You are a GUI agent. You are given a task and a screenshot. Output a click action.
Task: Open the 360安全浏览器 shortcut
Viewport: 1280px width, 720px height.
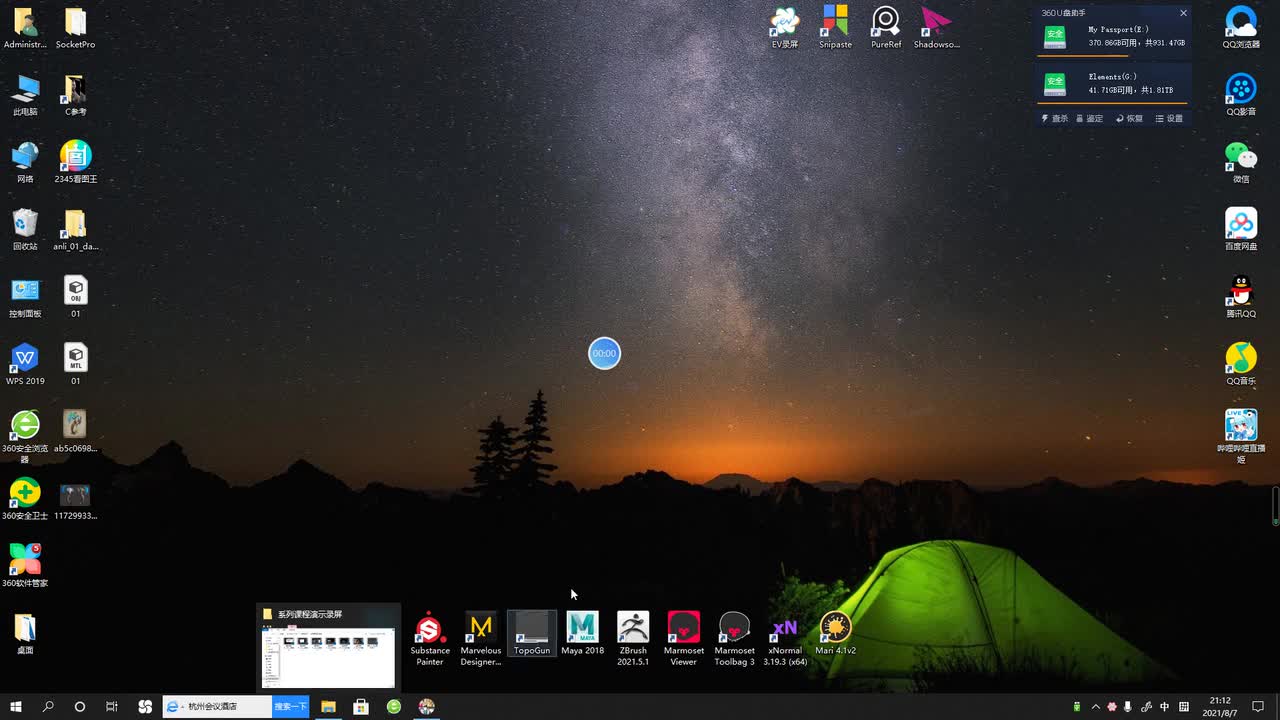[25, 436]
